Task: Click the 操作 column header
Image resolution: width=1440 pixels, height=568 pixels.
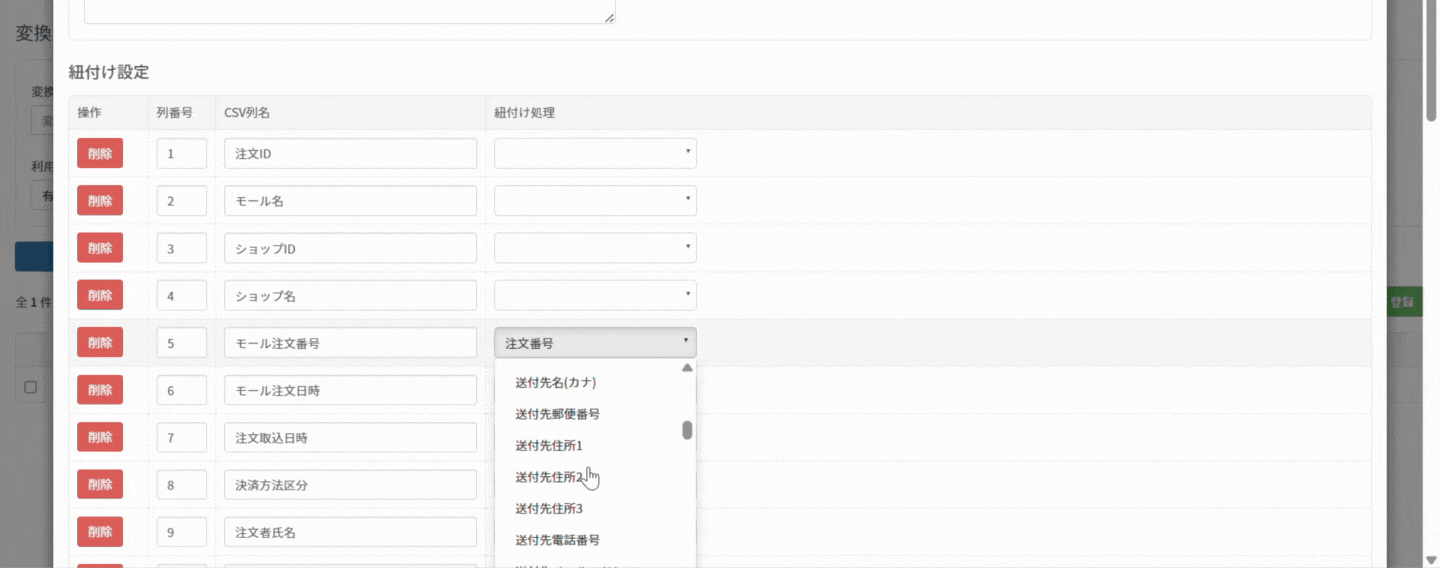Action: (89, 113)
